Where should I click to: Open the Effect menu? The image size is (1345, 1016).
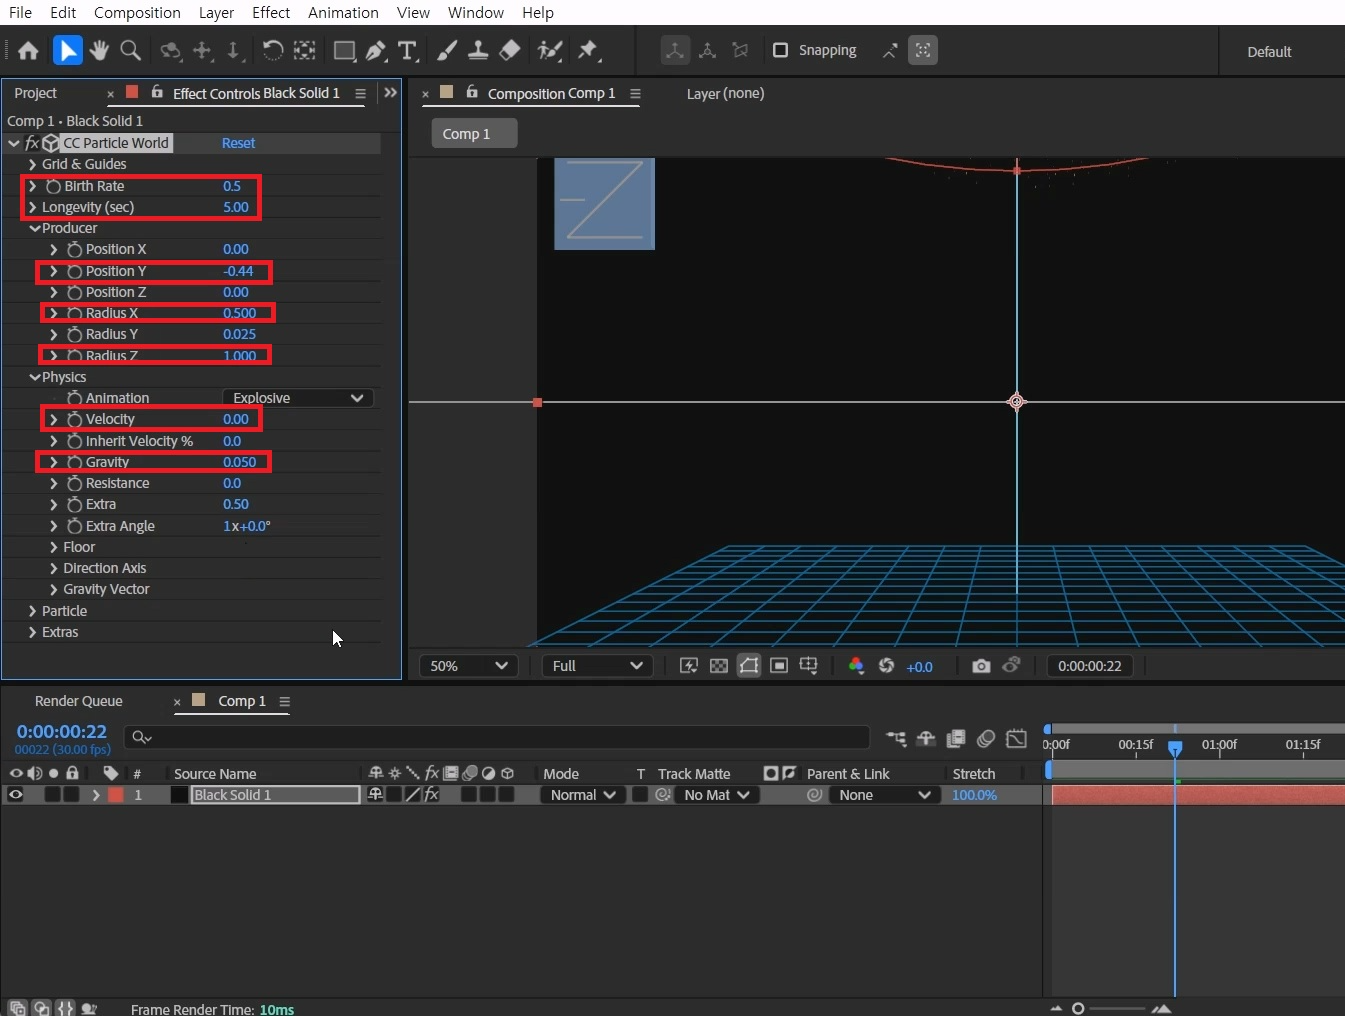tap(271, 12)
